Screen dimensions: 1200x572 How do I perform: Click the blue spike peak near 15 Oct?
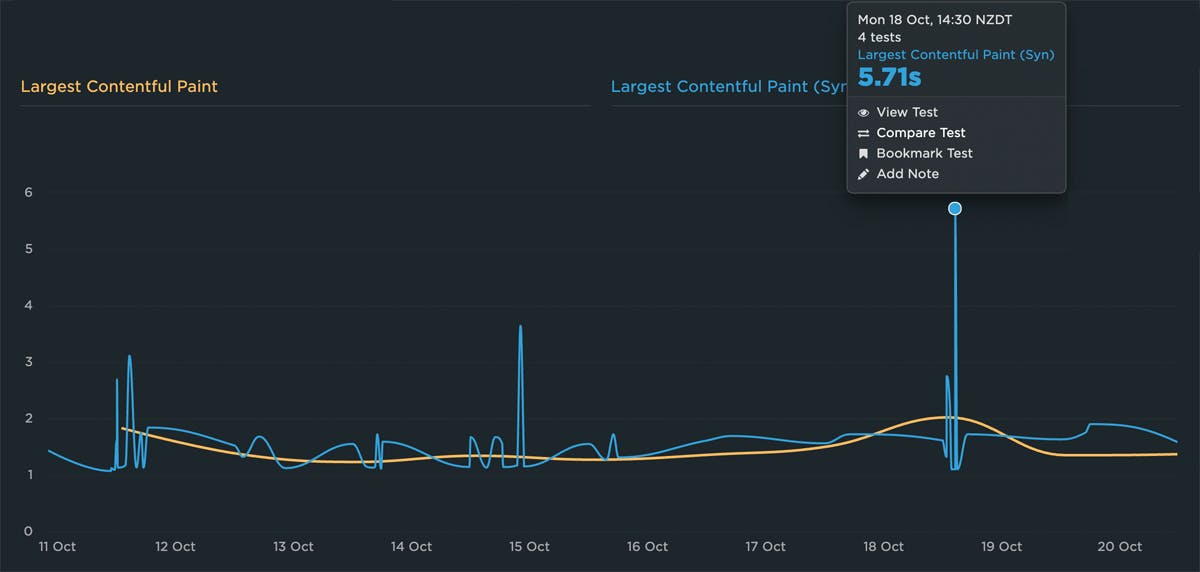pos(521,327)
